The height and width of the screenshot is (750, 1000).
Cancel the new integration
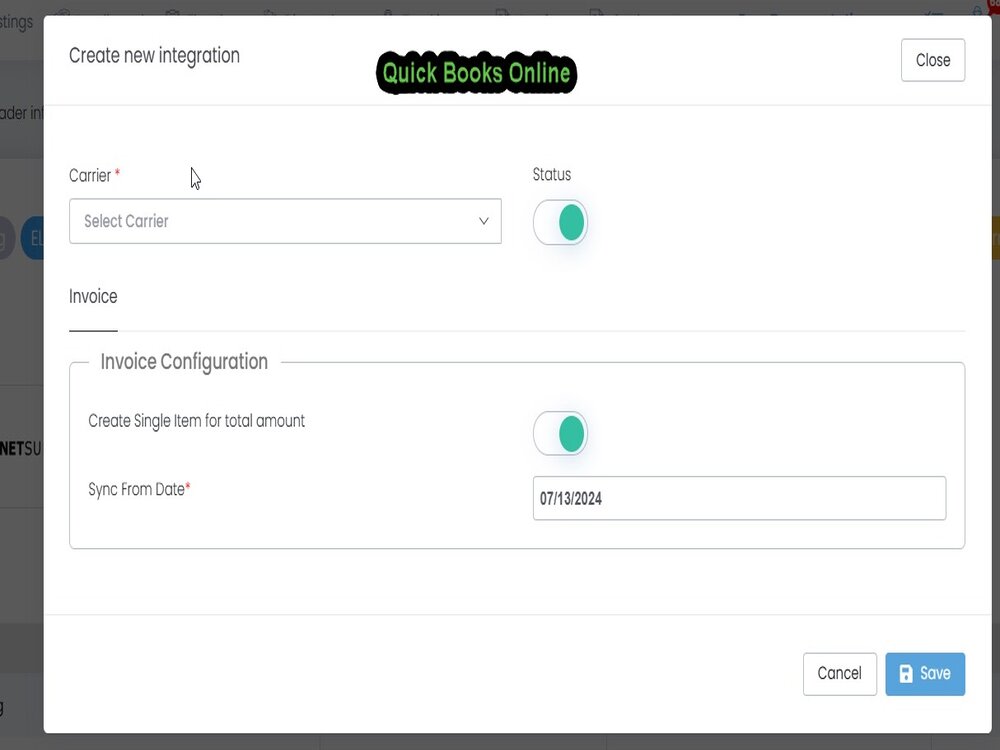click(839, 673)
